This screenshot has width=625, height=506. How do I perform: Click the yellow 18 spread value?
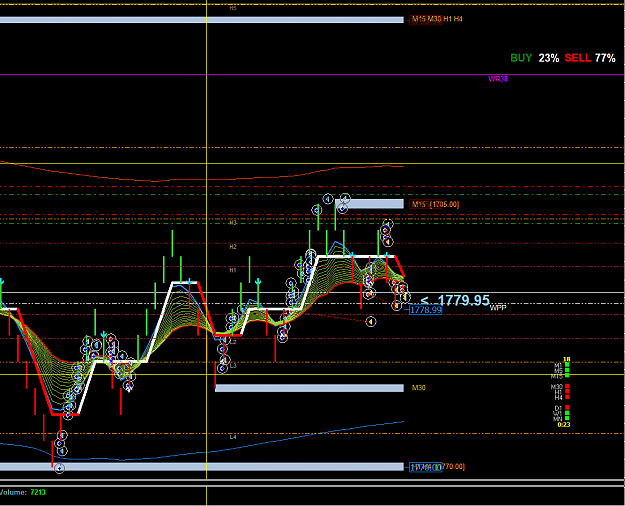tap(566, 360)
